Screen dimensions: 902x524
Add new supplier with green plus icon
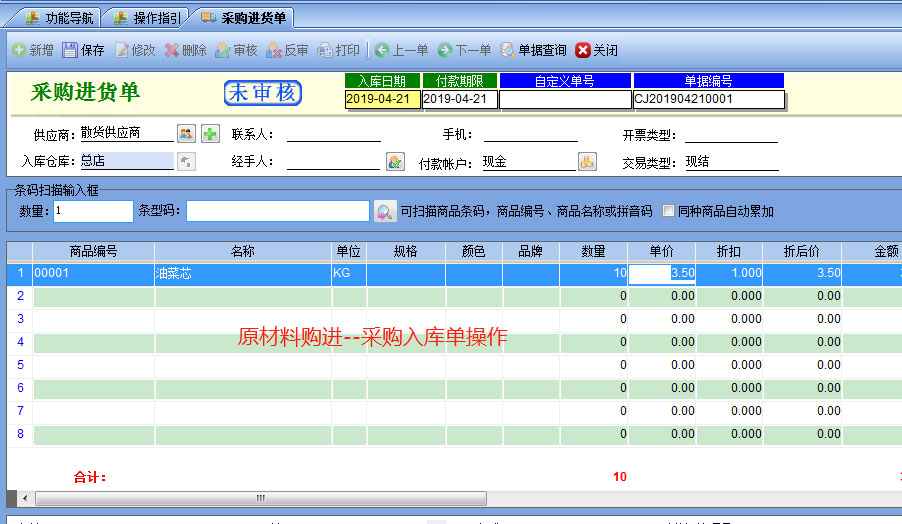[210, 133]
